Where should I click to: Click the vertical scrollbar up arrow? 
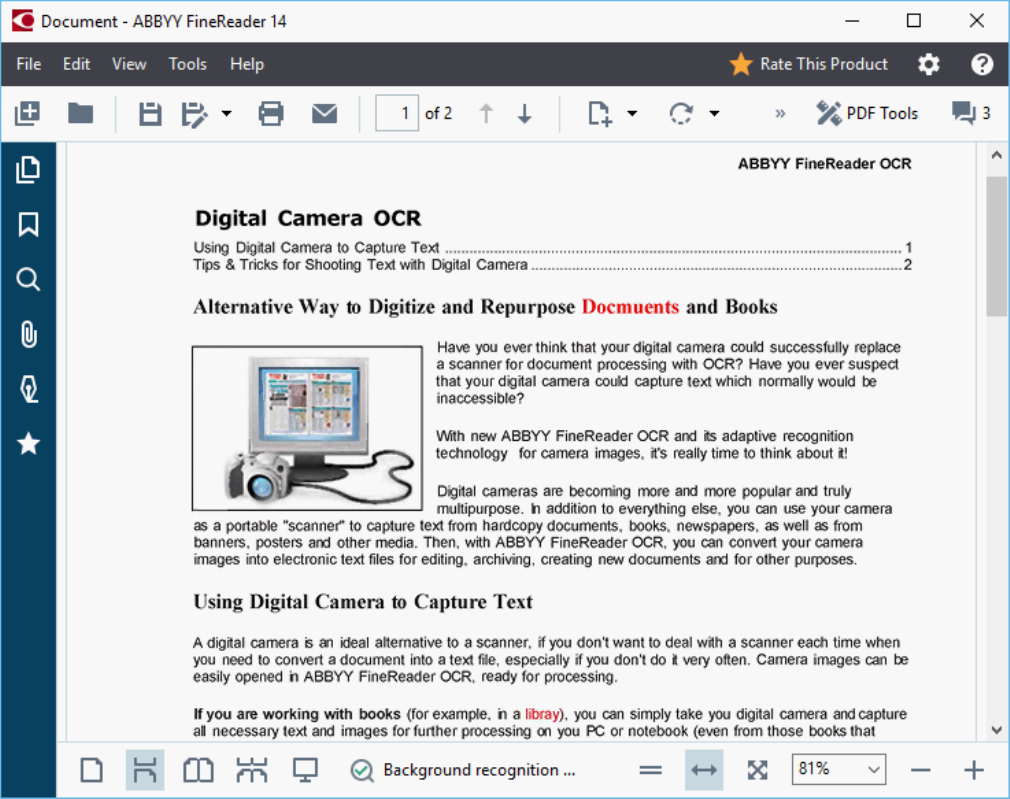point(996,155)
